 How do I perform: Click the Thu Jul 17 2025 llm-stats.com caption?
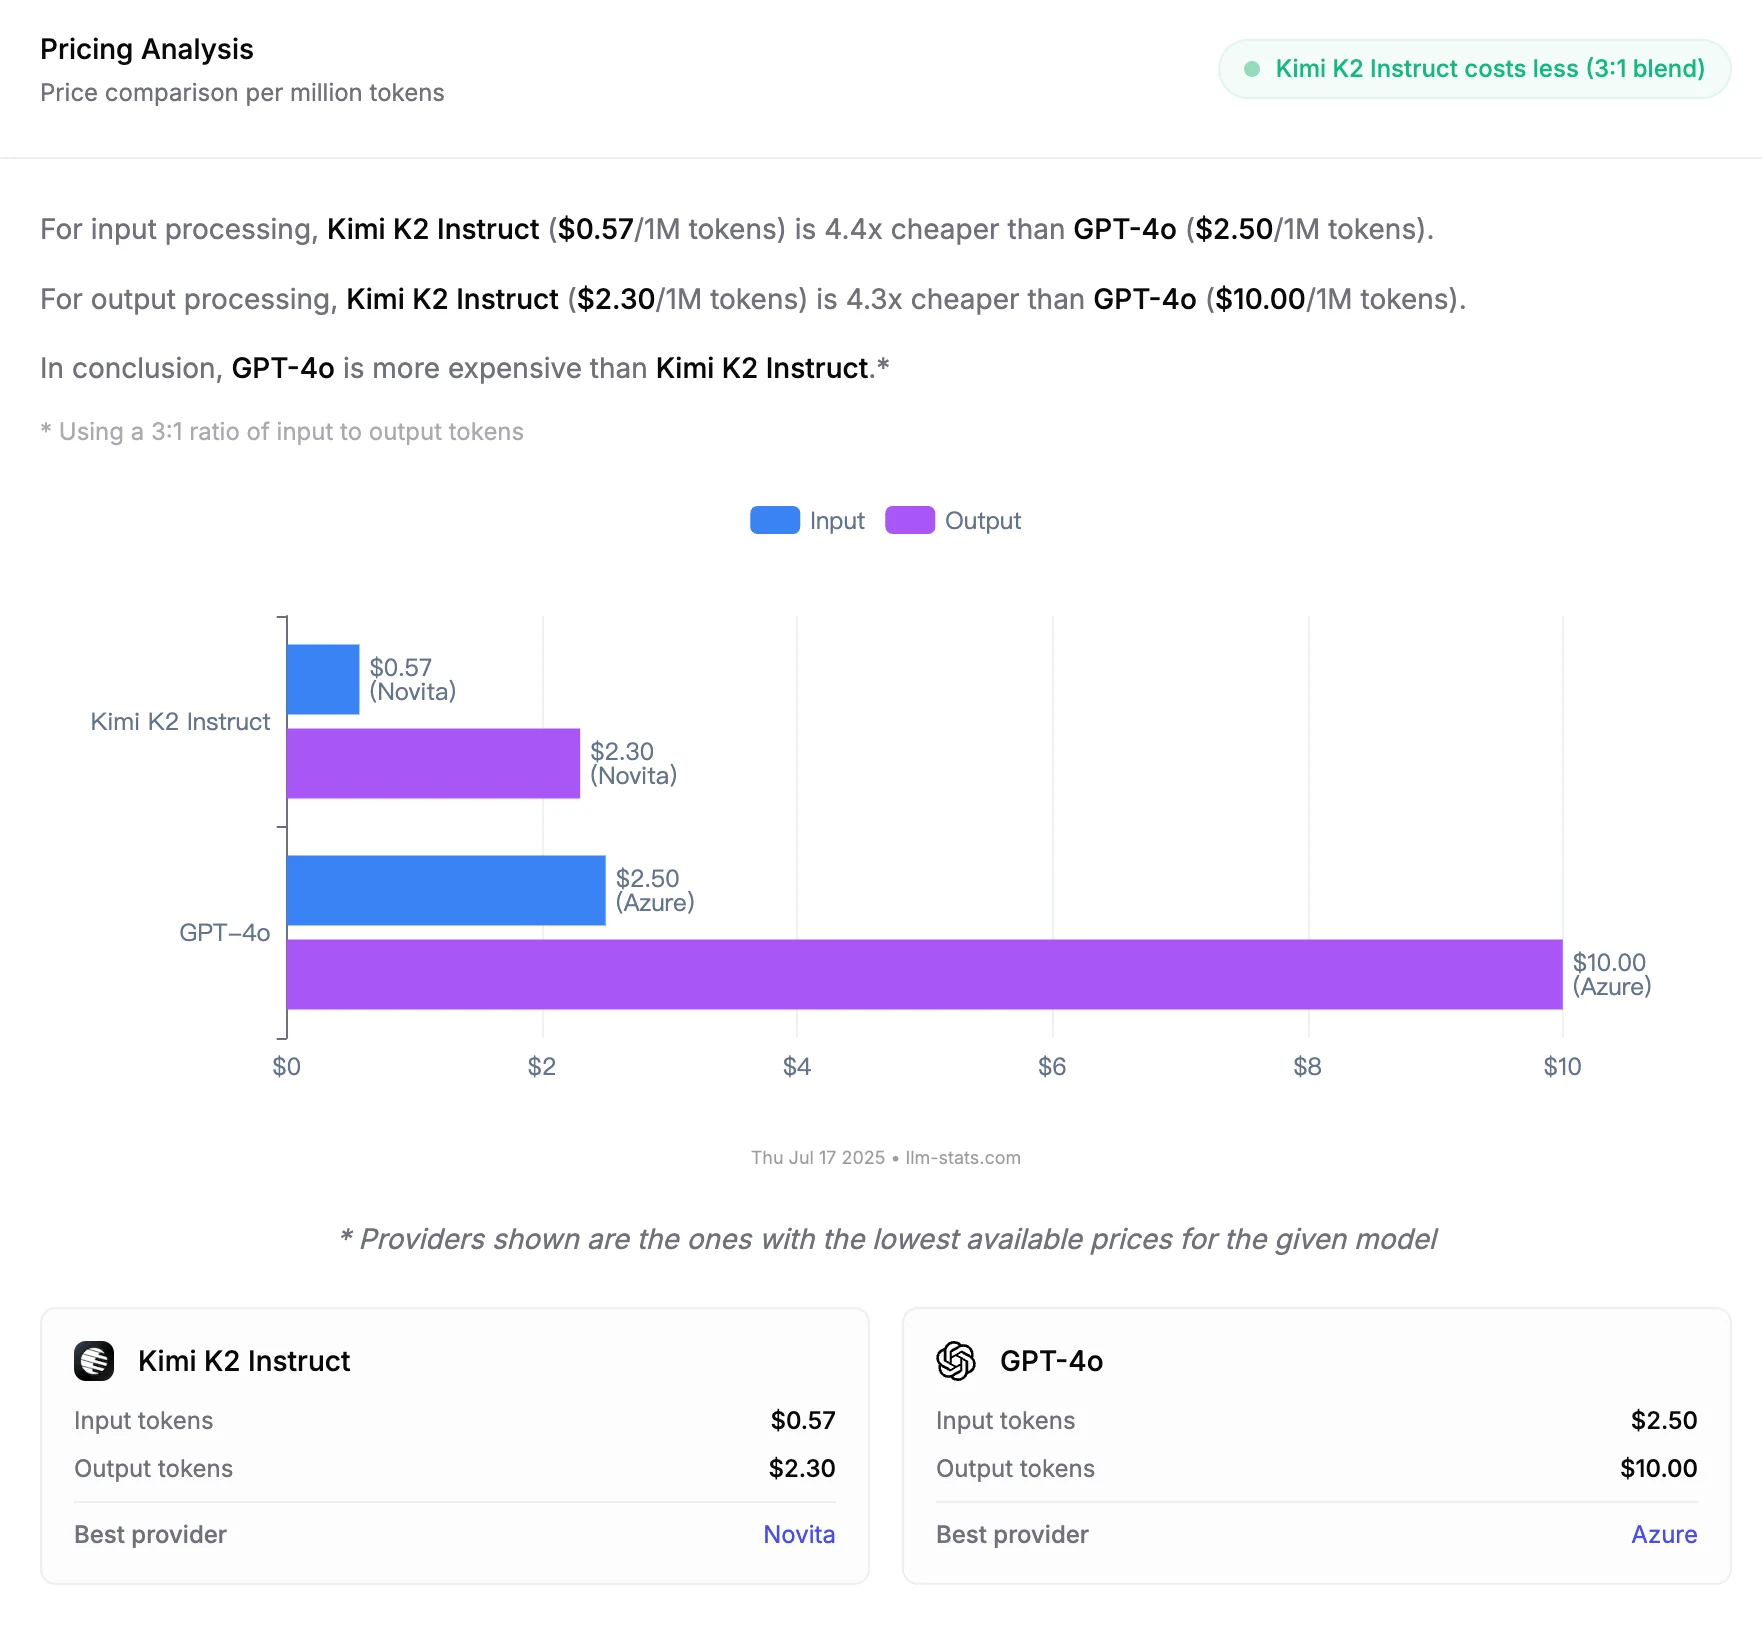(x=886, y=1157)
